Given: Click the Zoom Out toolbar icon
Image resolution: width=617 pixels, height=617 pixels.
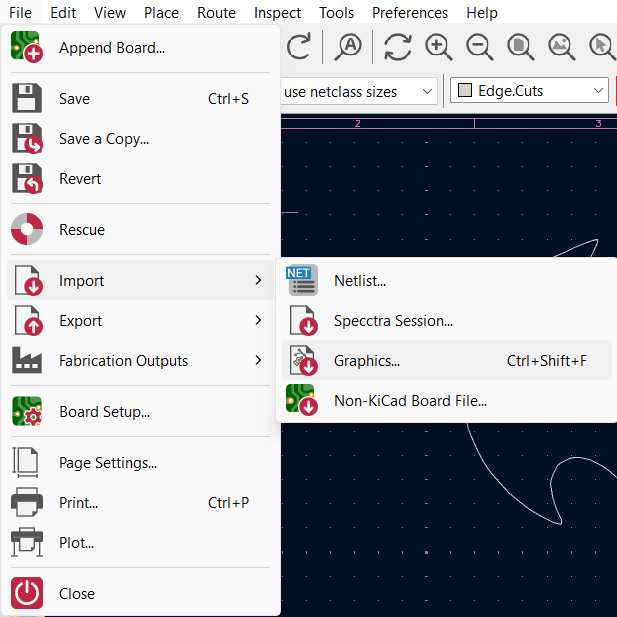Looking at the screenshot, I should [480, 47].
